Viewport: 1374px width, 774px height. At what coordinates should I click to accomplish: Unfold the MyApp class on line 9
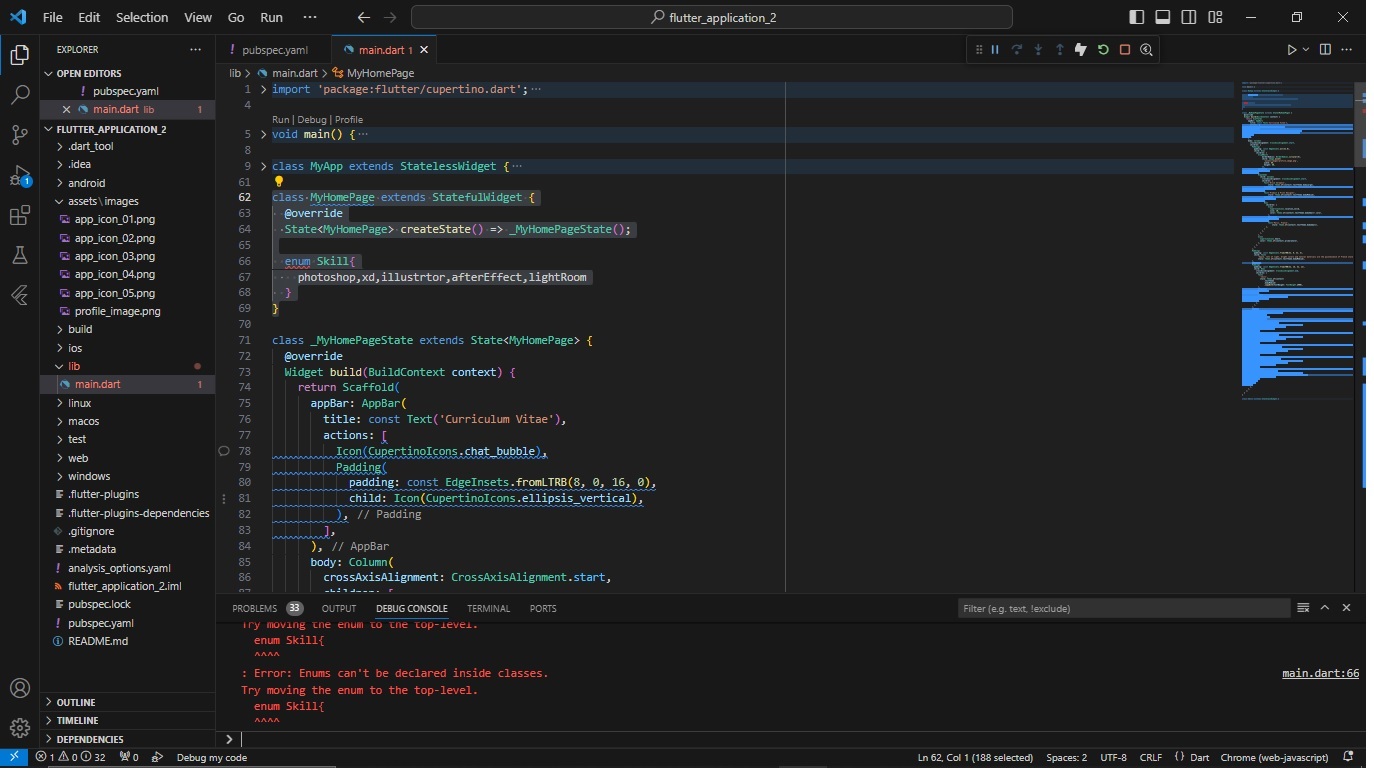[x=264, y=166]
